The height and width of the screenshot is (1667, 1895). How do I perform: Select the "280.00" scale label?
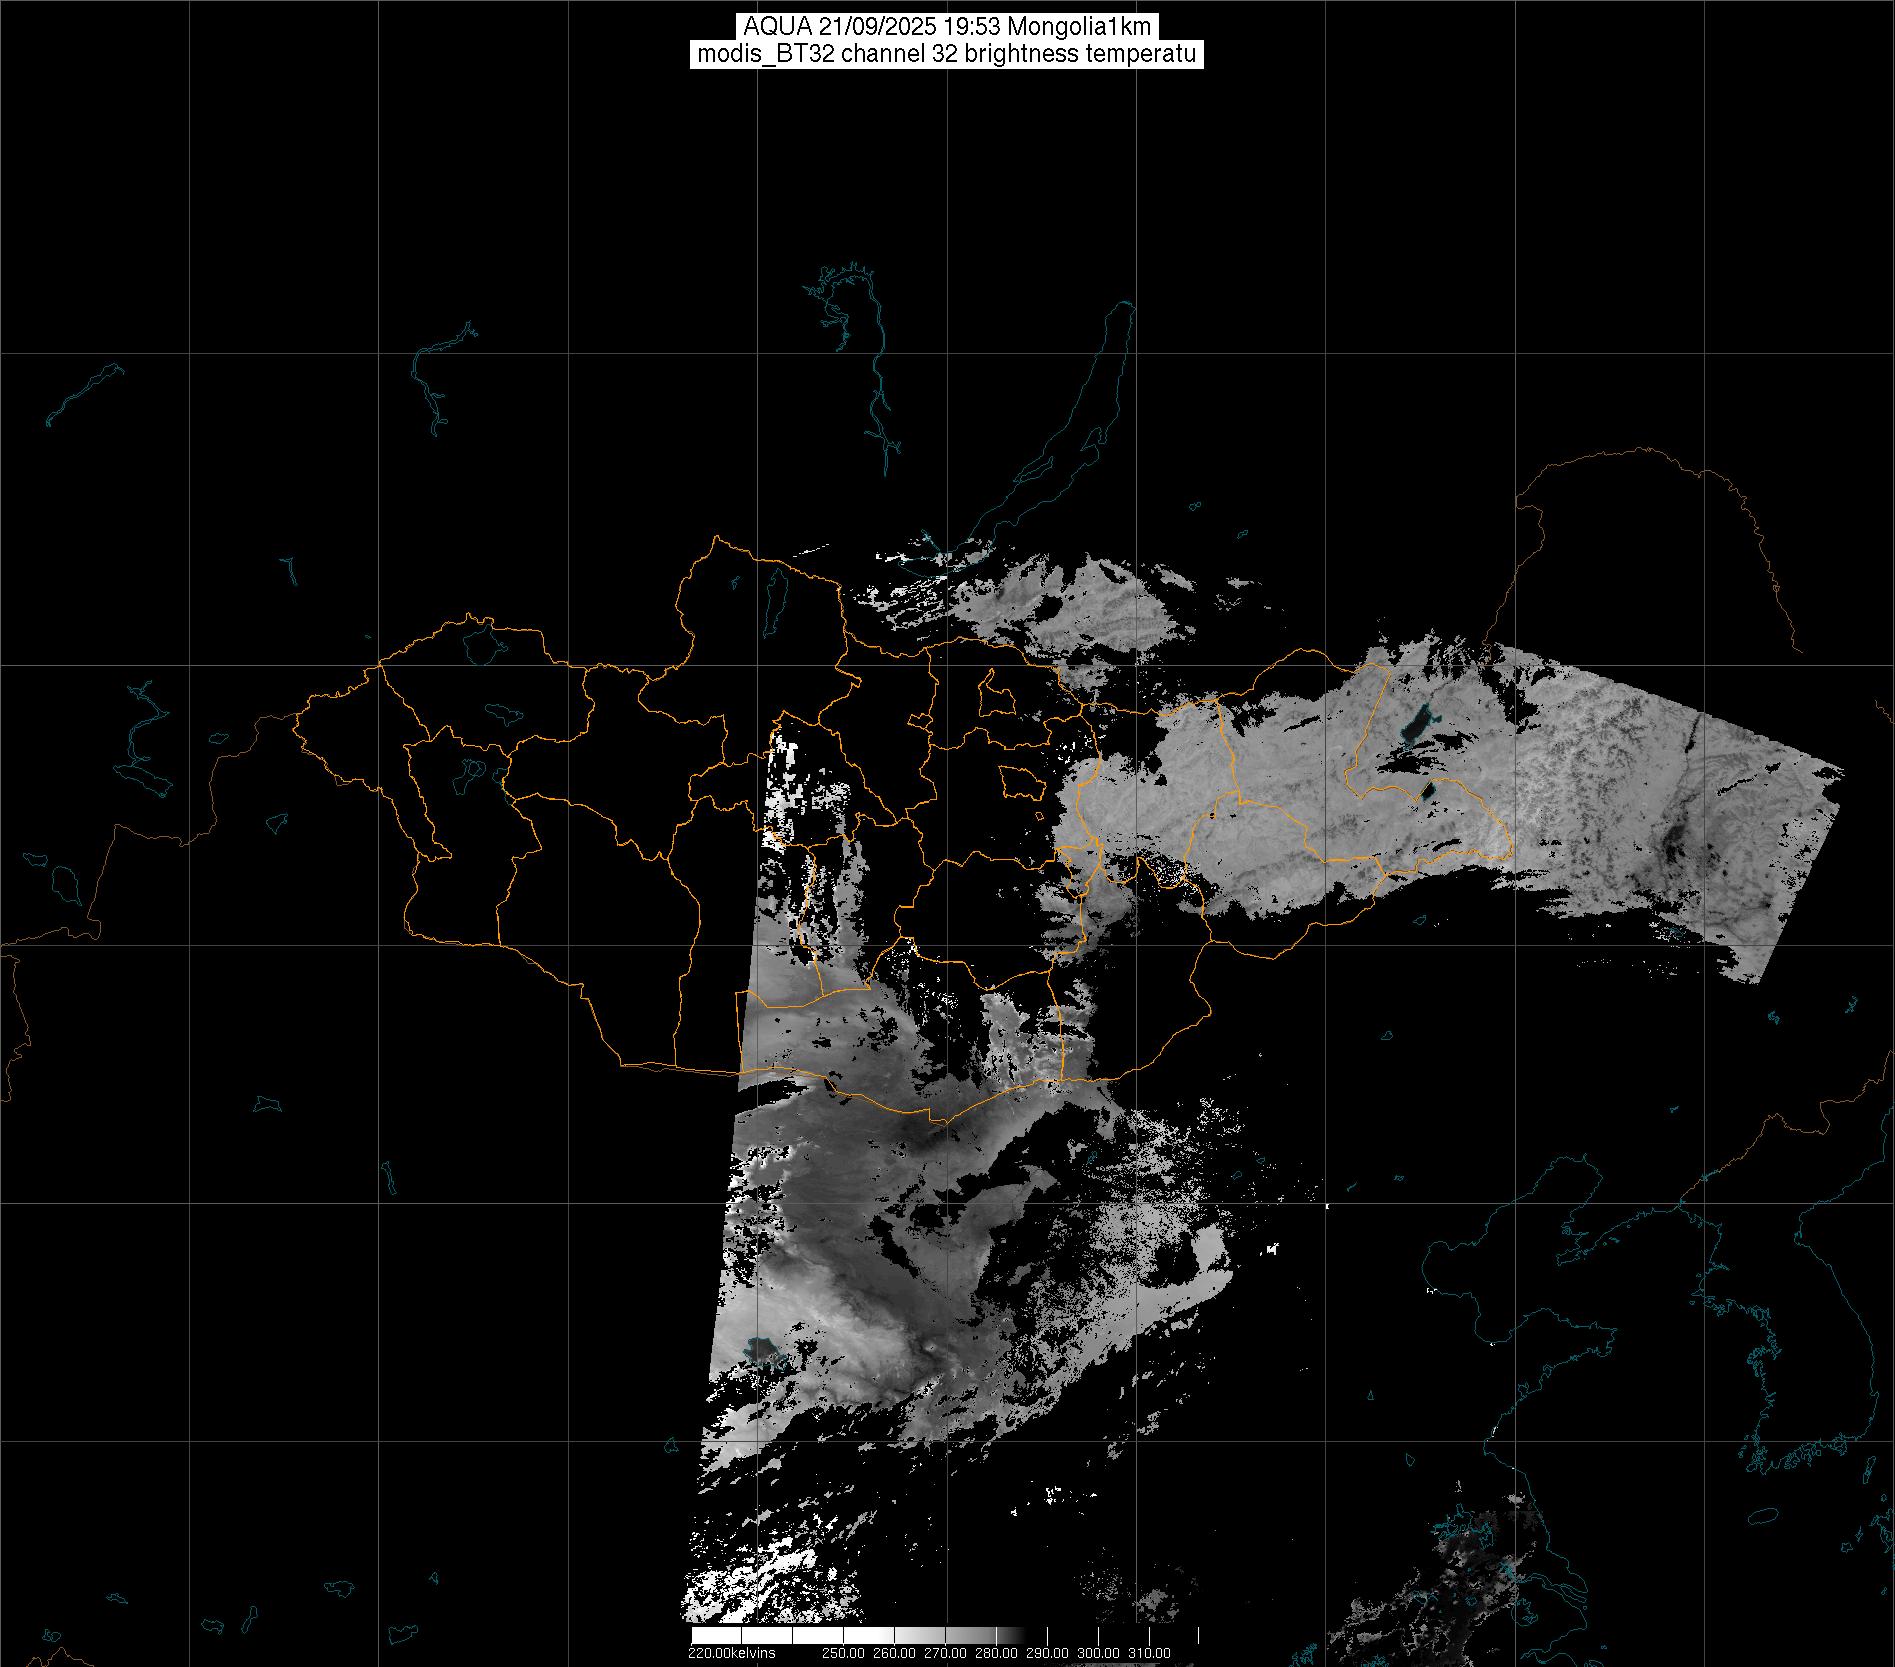click(998, 1653)
